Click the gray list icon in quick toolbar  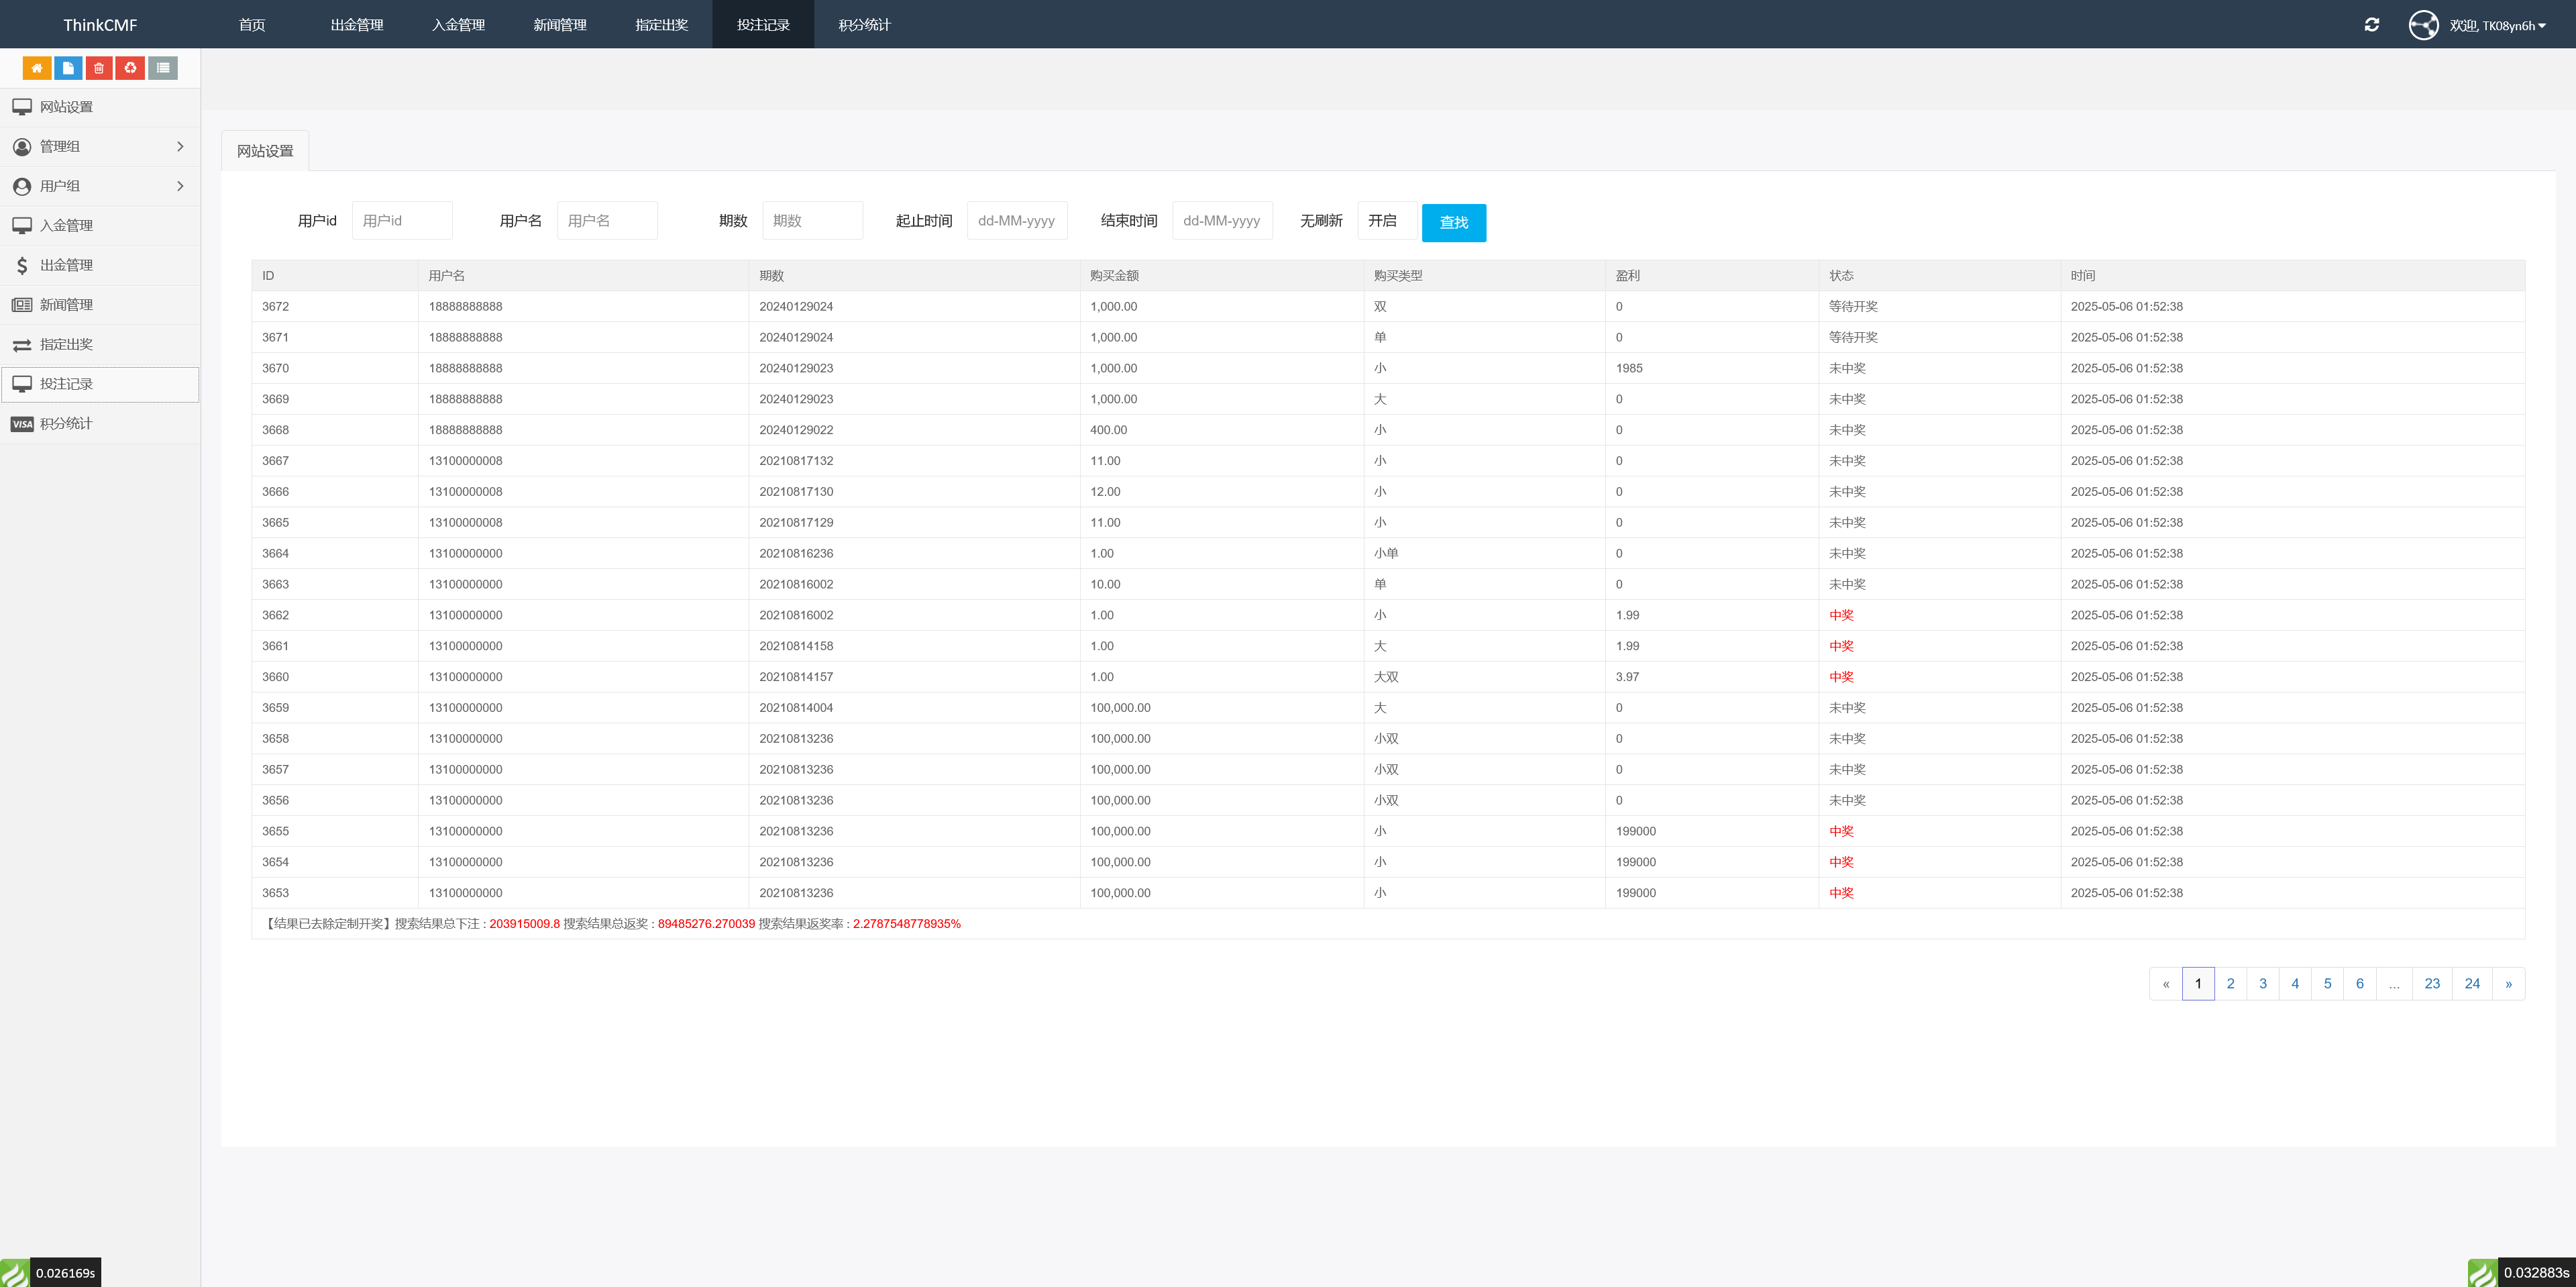(162, 68)
